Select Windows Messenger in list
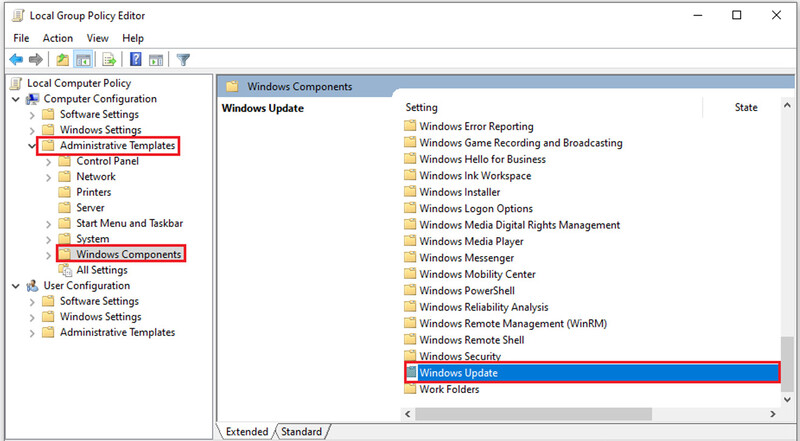This screenshot has width=800, height=441. [467, 258]
